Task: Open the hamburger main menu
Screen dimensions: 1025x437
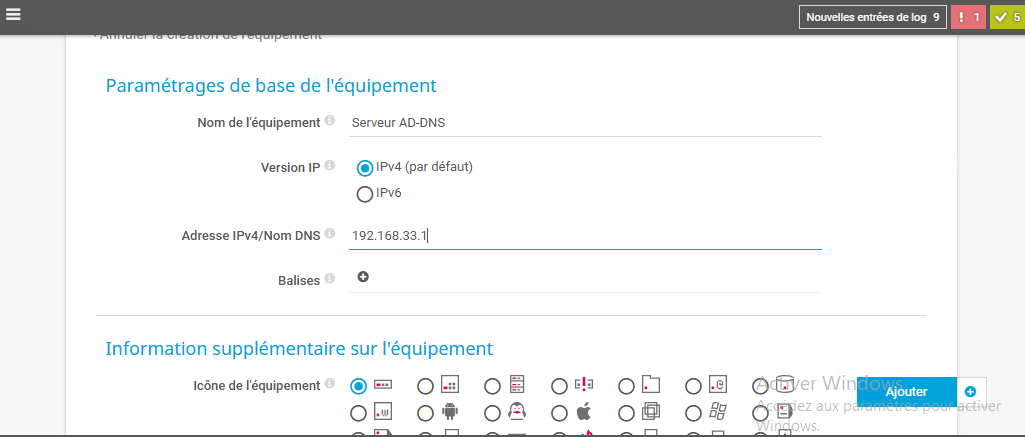Action: (13, 13)
